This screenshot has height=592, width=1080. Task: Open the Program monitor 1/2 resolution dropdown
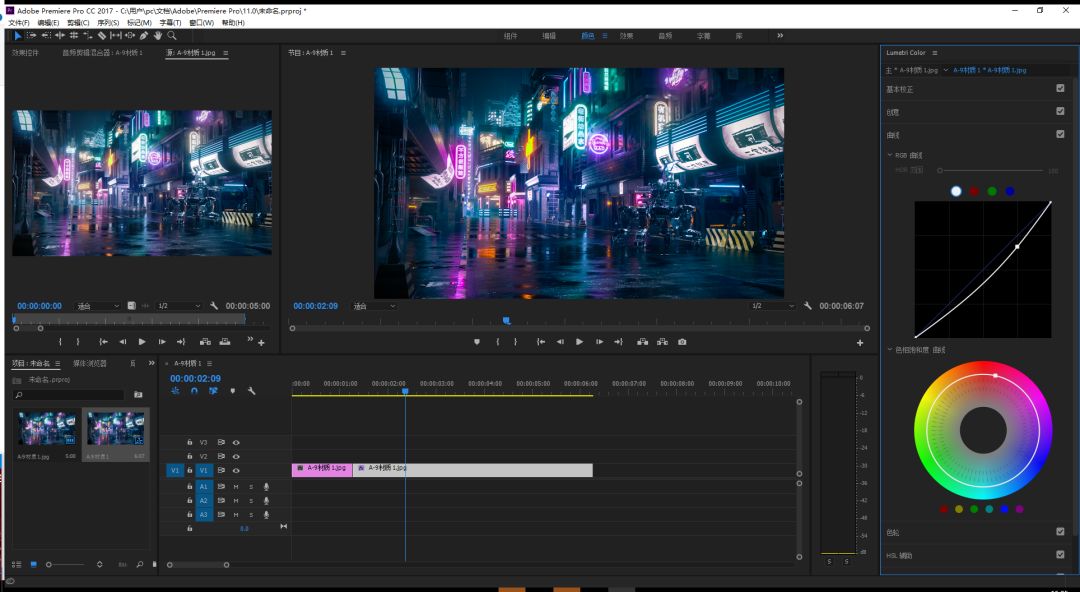[x=773, y=306]
